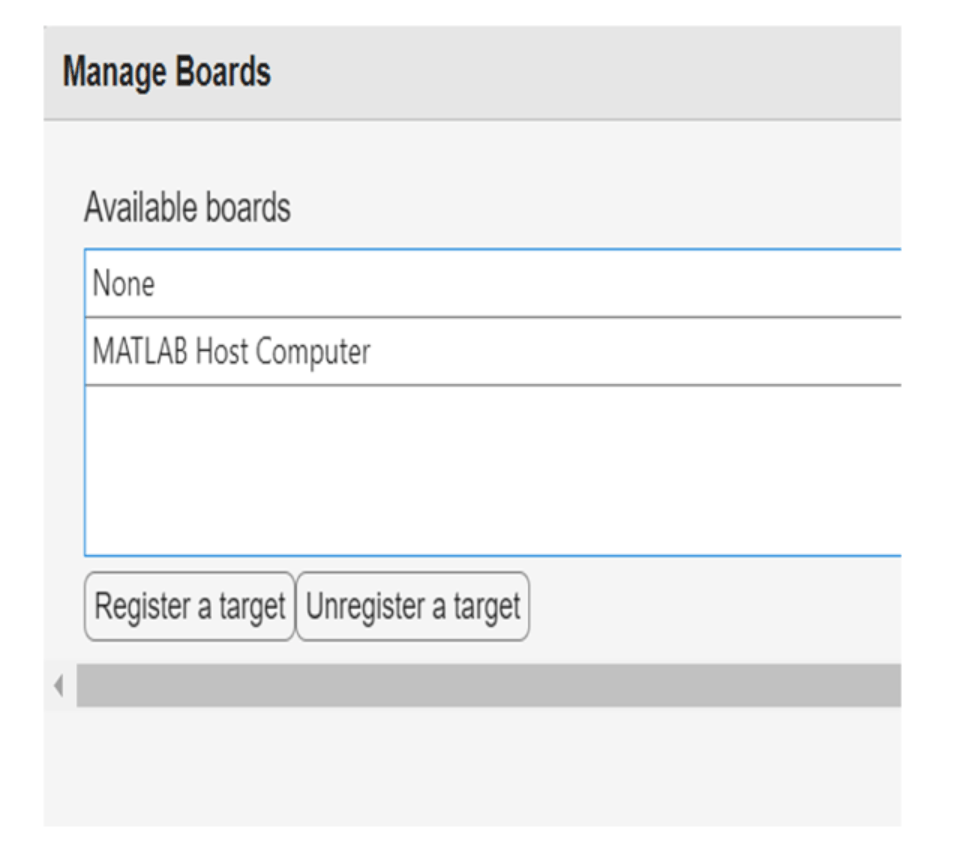Select MATLAB Host Computer board
Viewport: 960px width, 858px height.
click(x=231, y=352)
